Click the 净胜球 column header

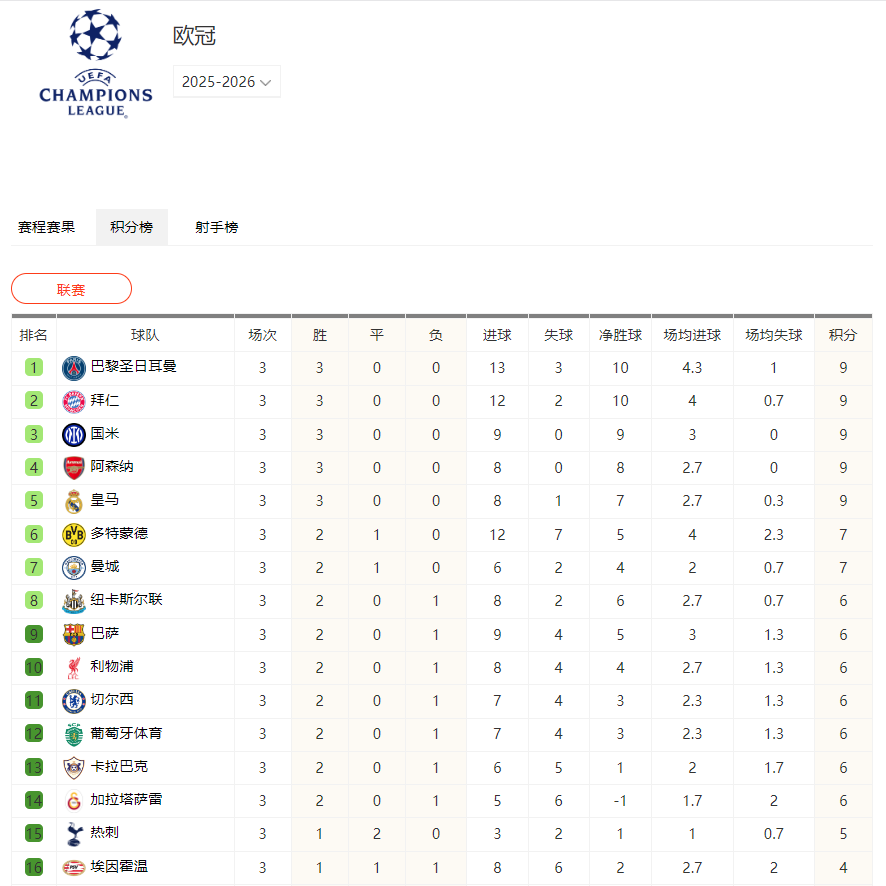[620, 335]
